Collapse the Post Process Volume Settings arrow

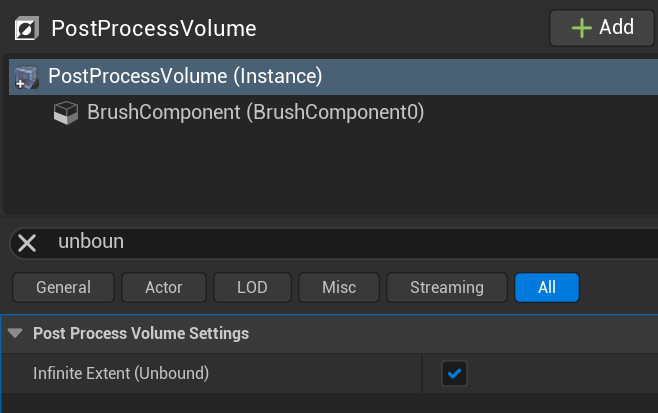15,333
